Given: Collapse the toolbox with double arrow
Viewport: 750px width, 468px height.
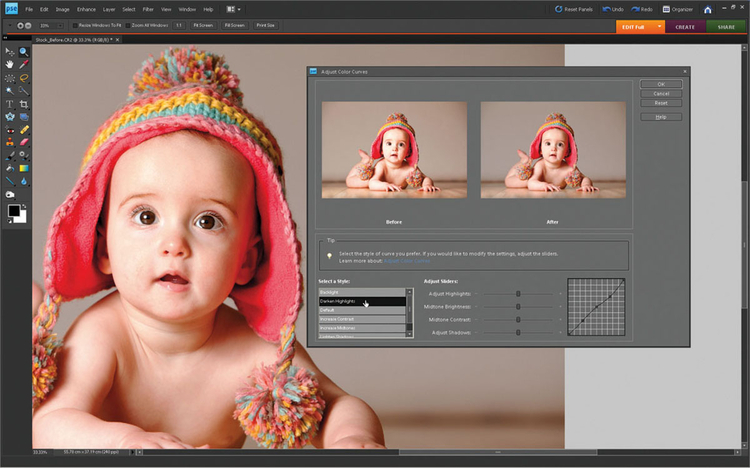Looking at the screenshot, I should pyautogui.click(x=5, y=37).
